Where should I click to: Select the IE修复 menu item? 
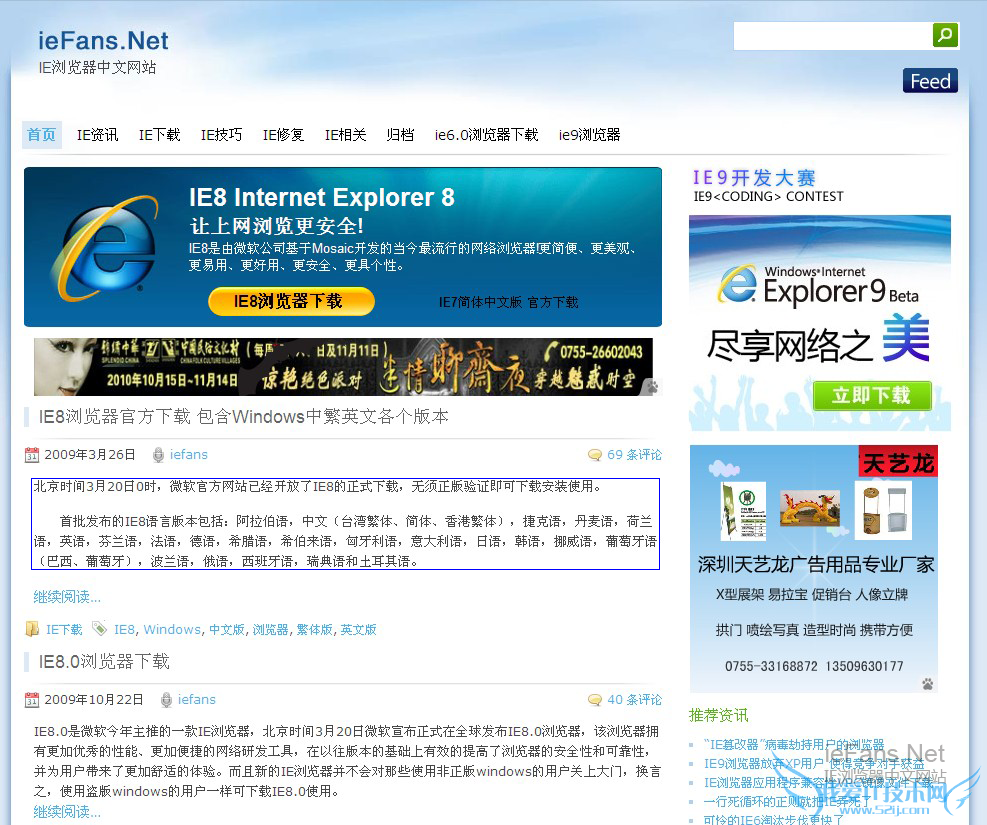[283, 134]
